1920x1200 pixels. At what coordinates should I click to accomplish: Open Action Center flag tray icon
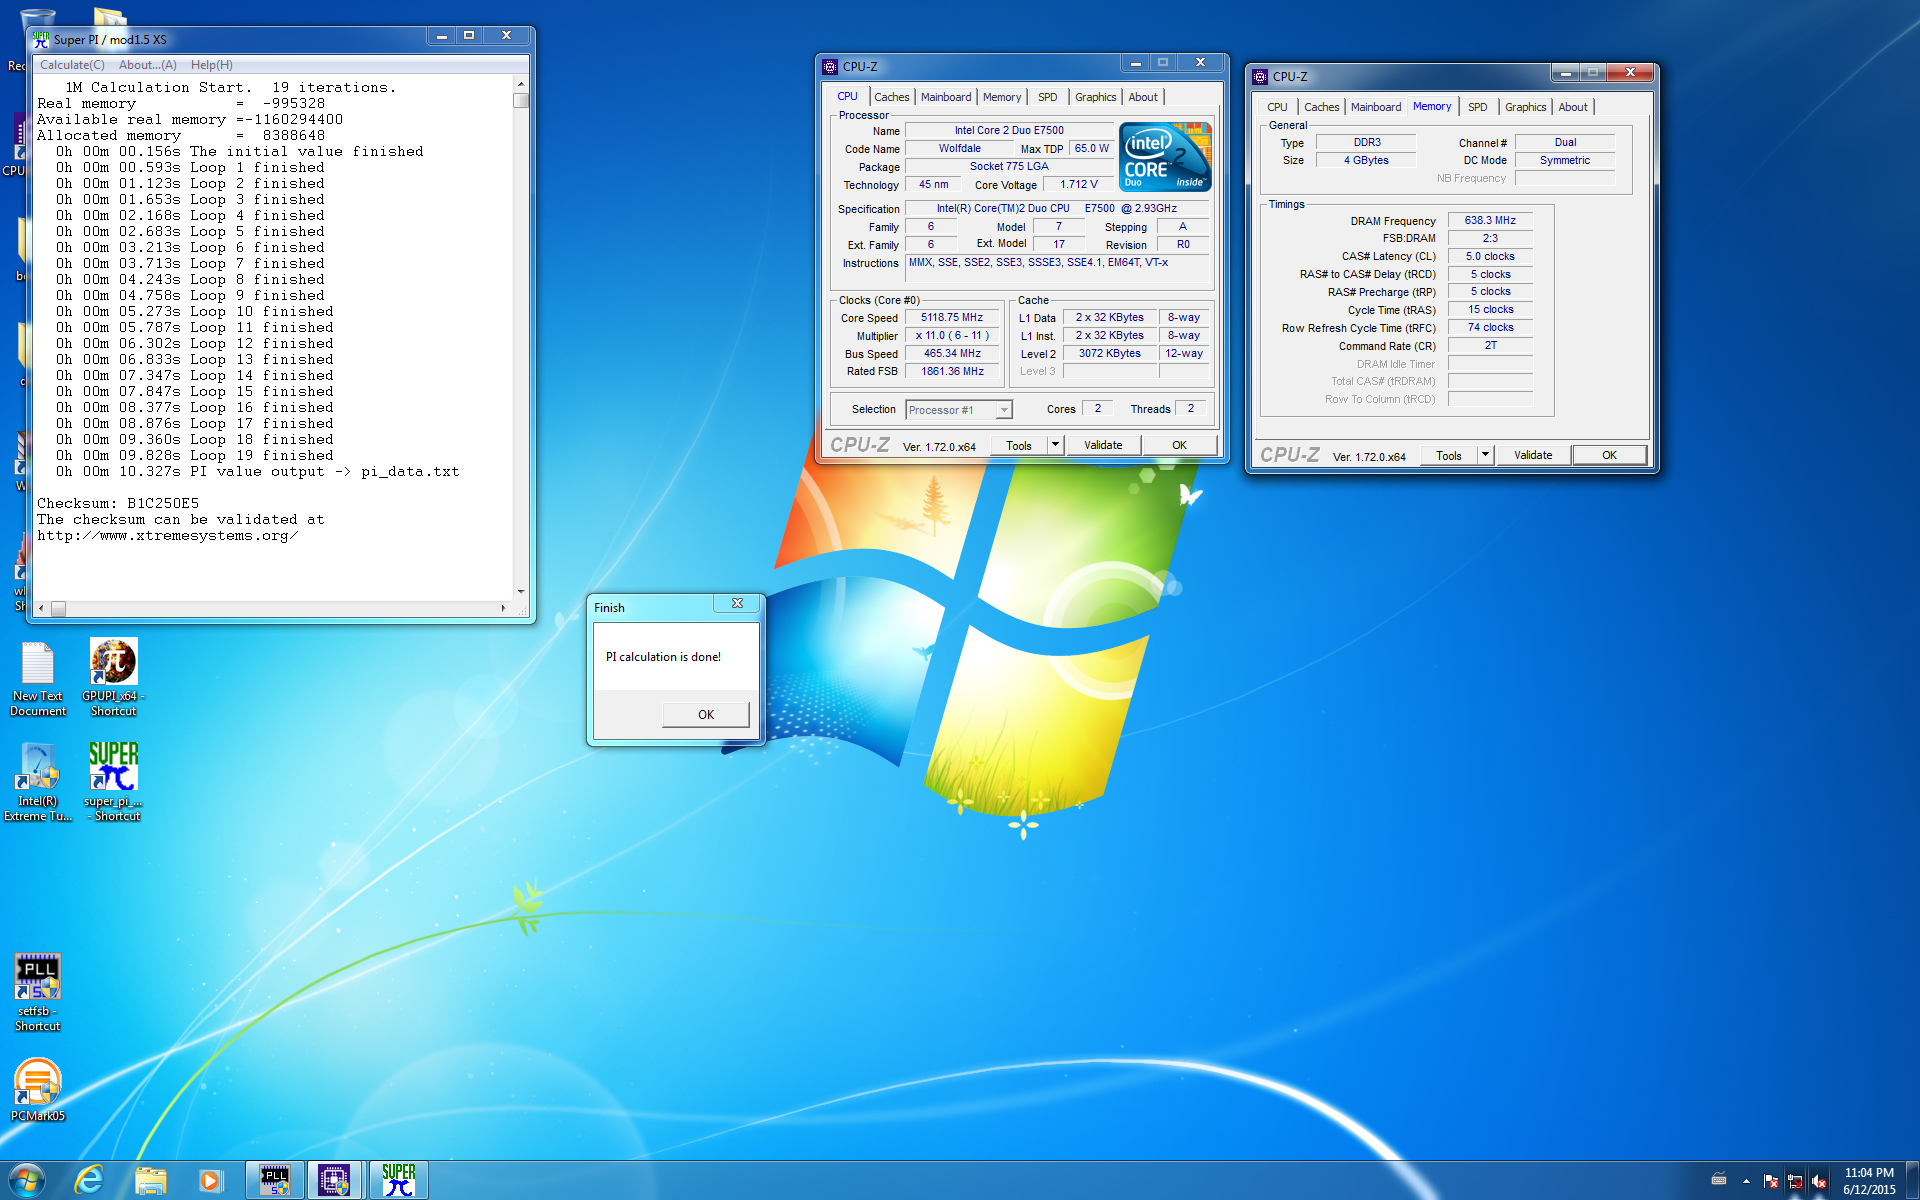[x=1771, y=1181]
